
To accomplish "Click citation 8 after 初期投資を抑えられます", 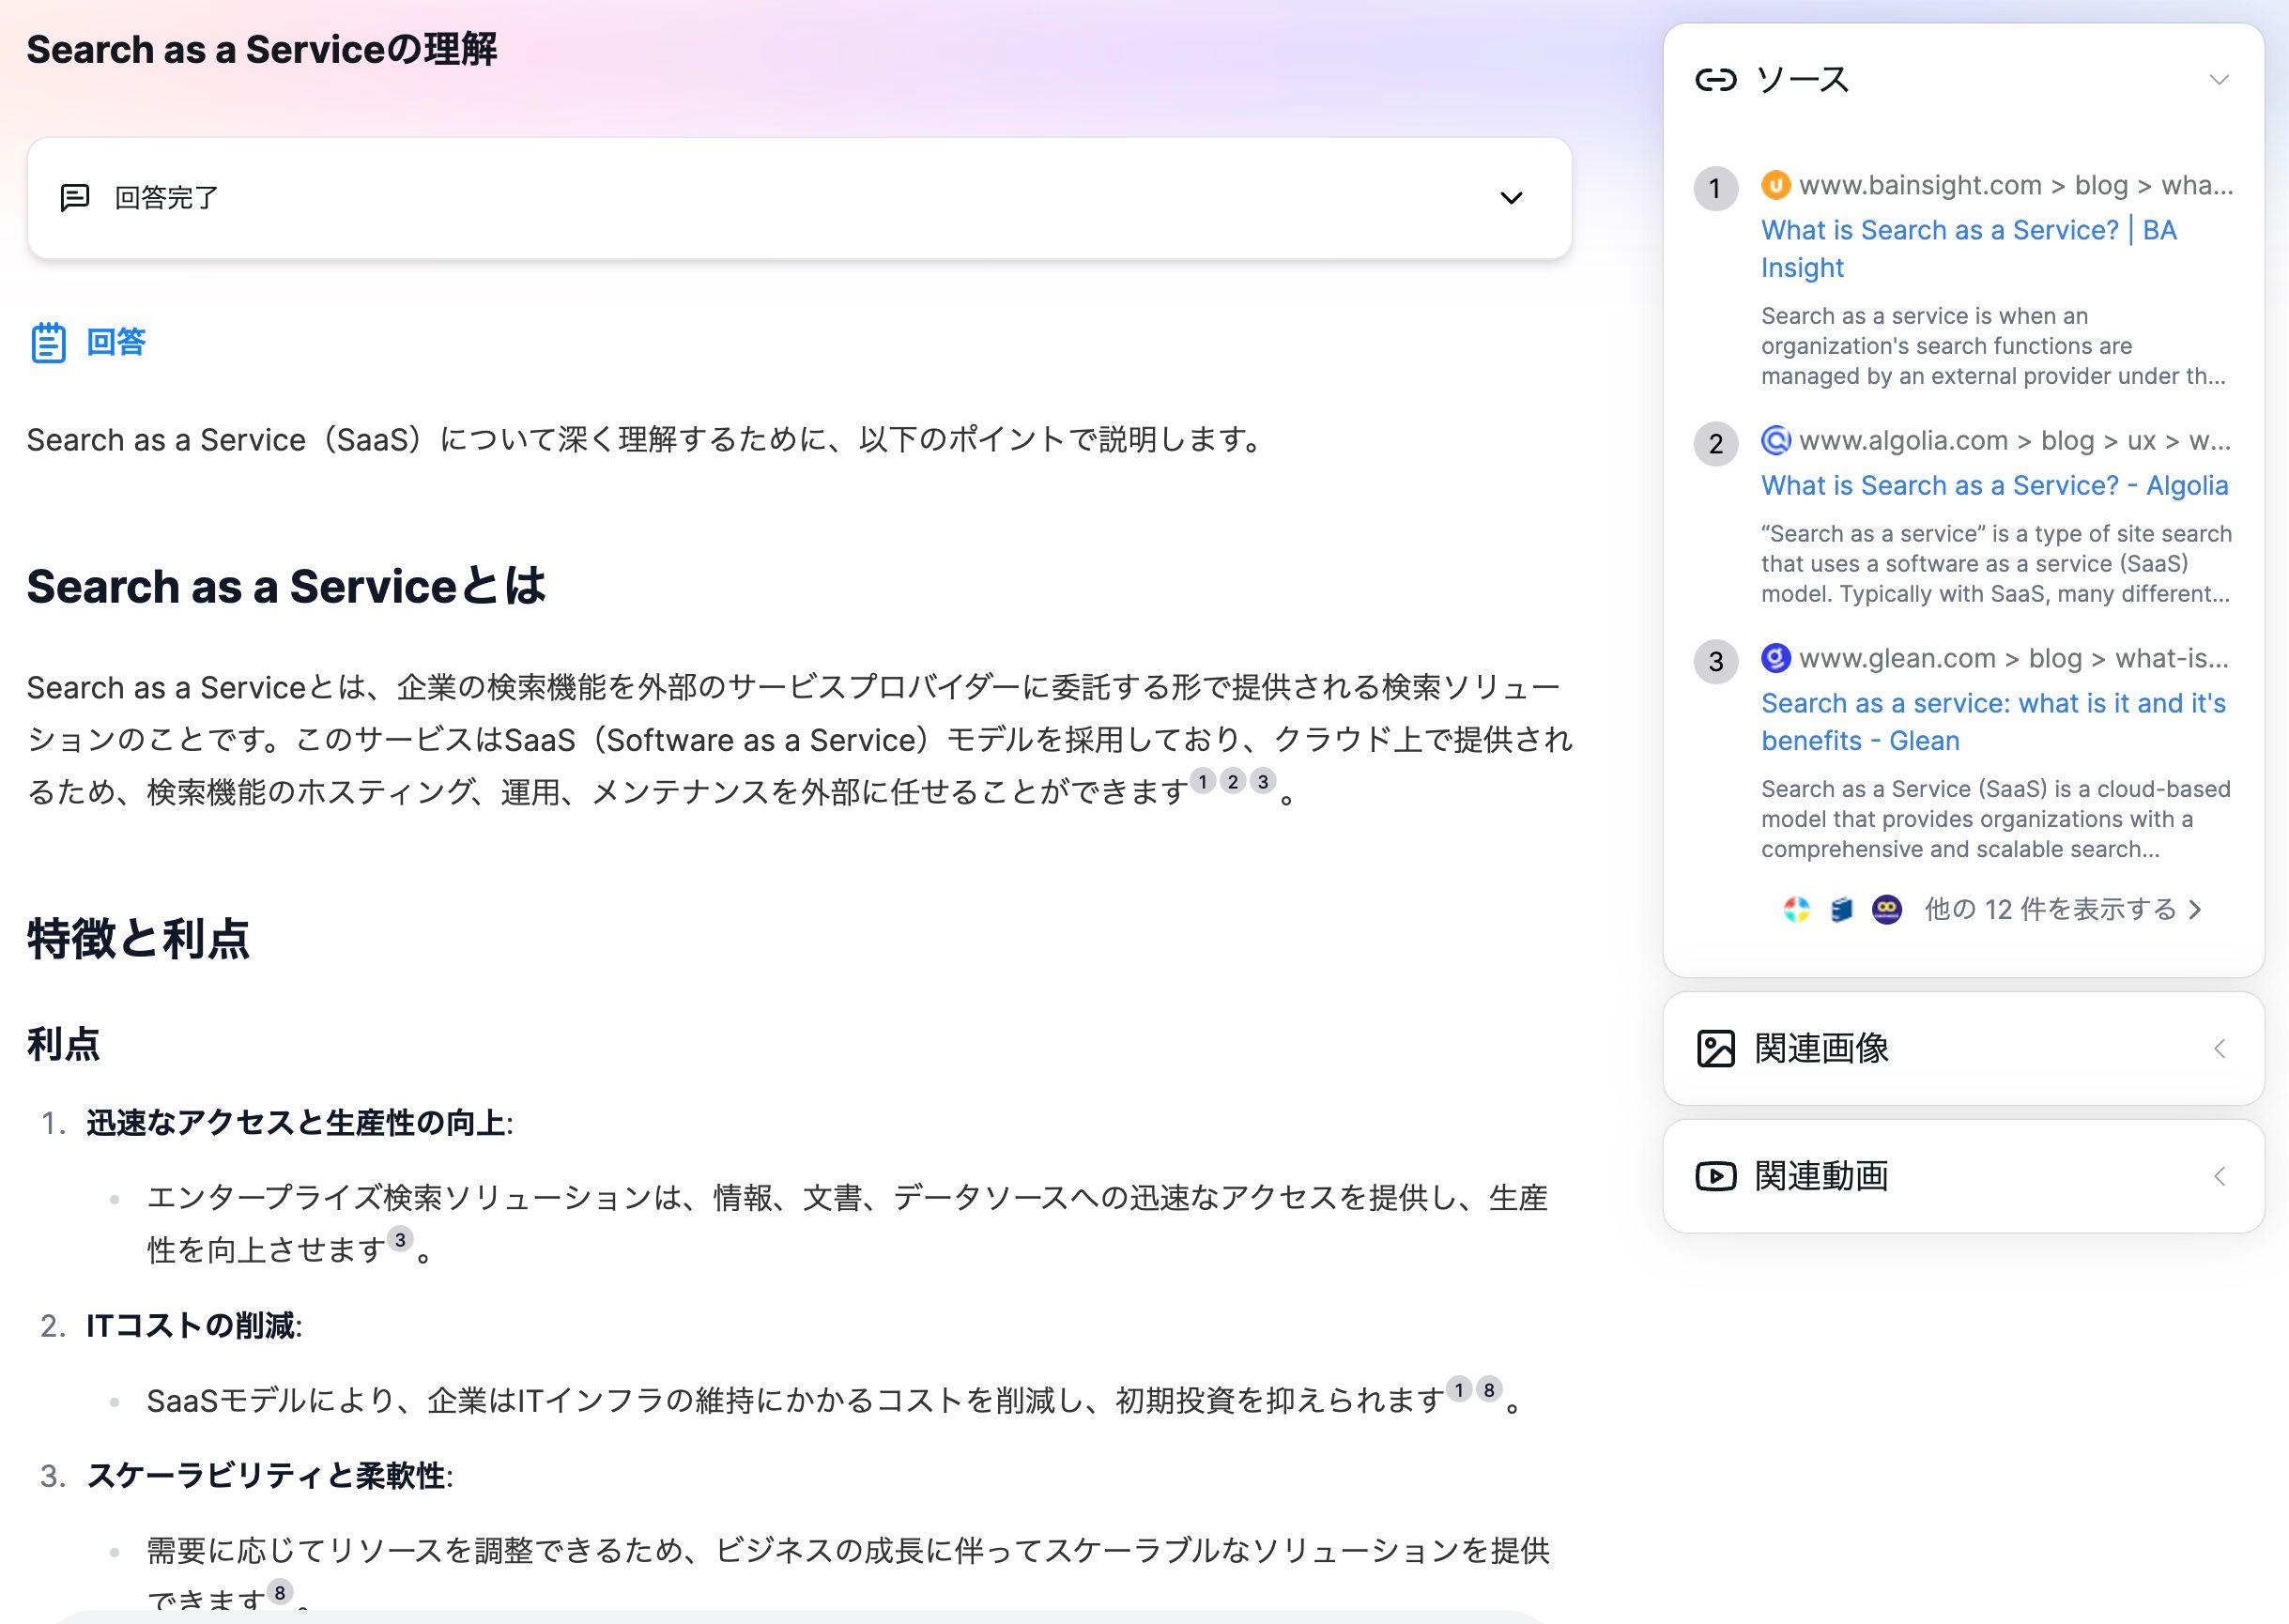I will [x=1489, y=1389].
